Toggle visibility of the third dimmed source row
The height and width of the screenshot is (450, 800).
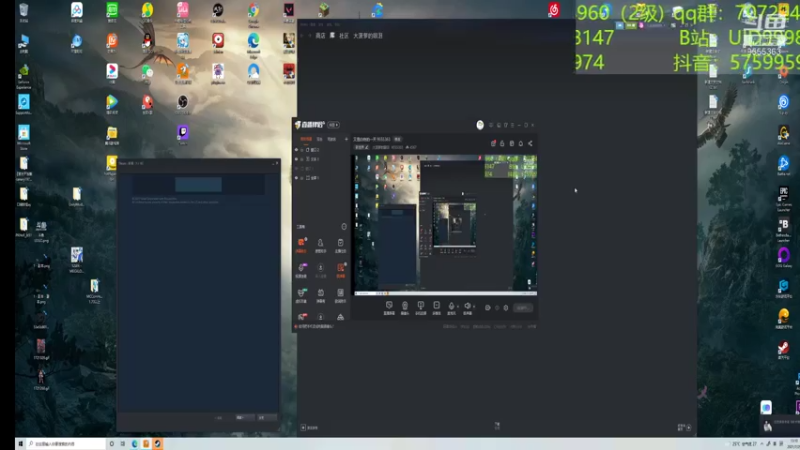[x=296, y=168]
